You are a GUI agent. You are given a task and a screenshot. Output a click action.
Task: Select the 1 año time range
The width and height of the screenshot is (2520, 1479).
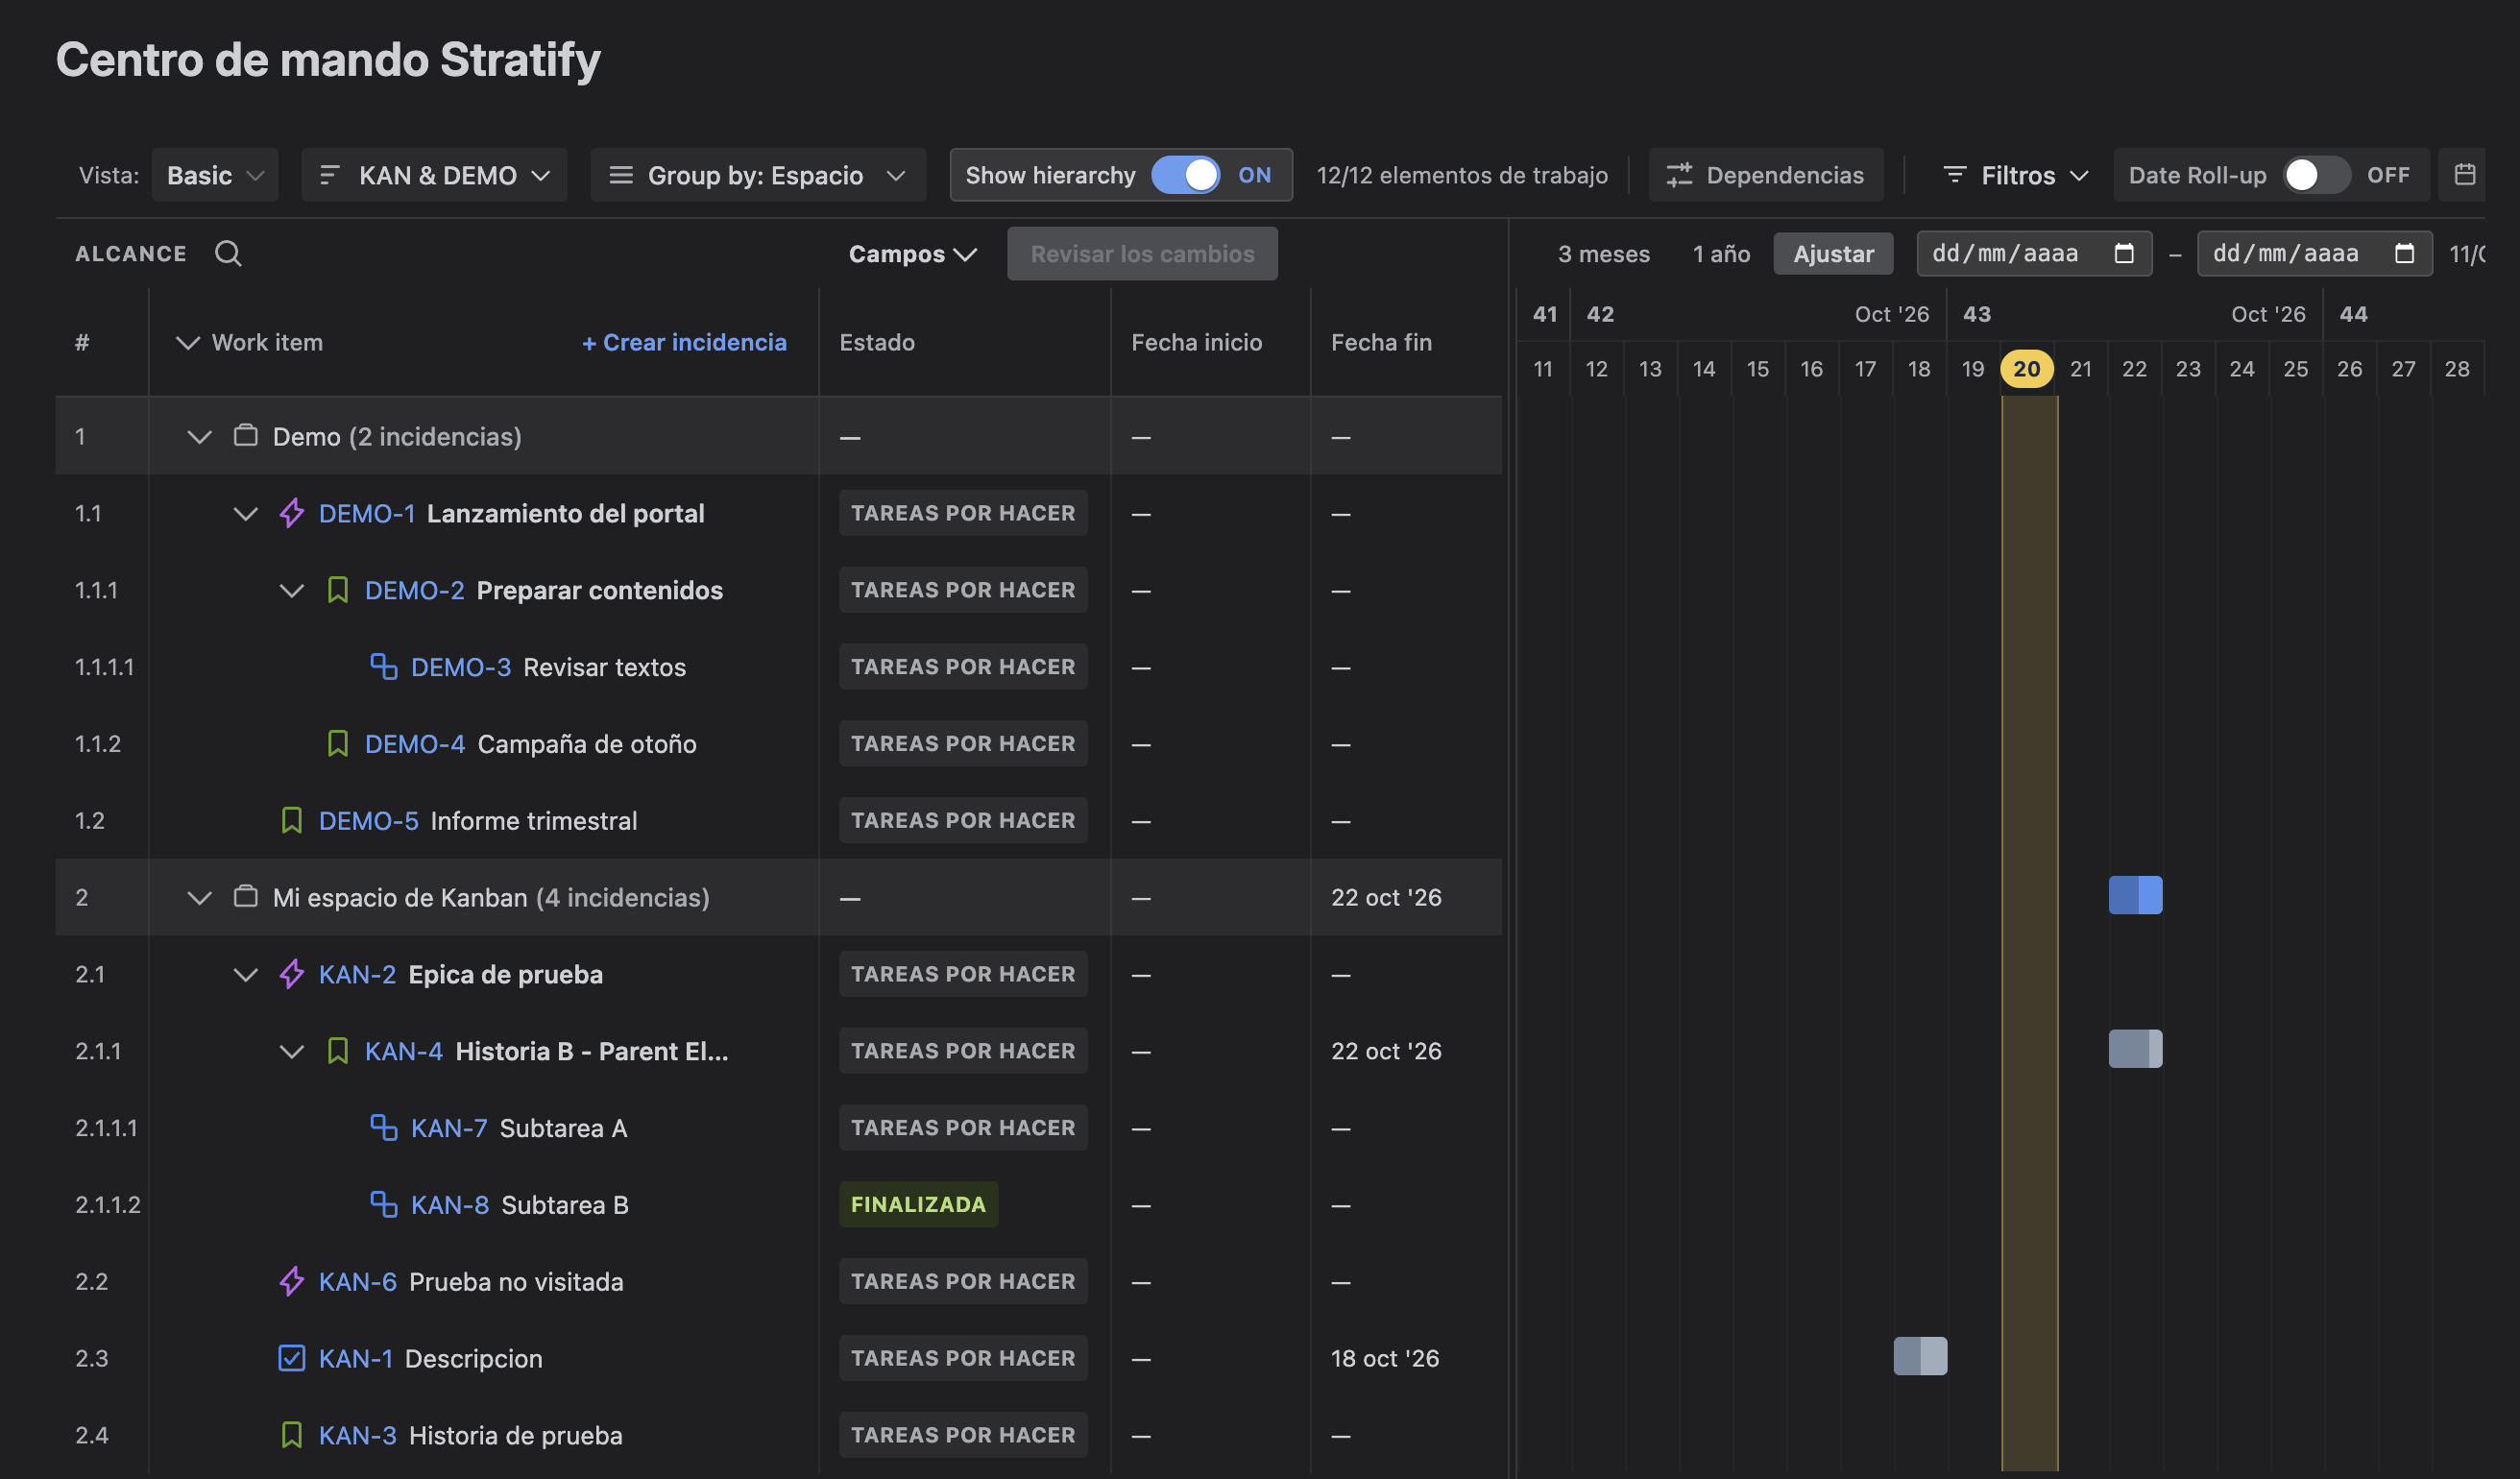pos(1721,254)
